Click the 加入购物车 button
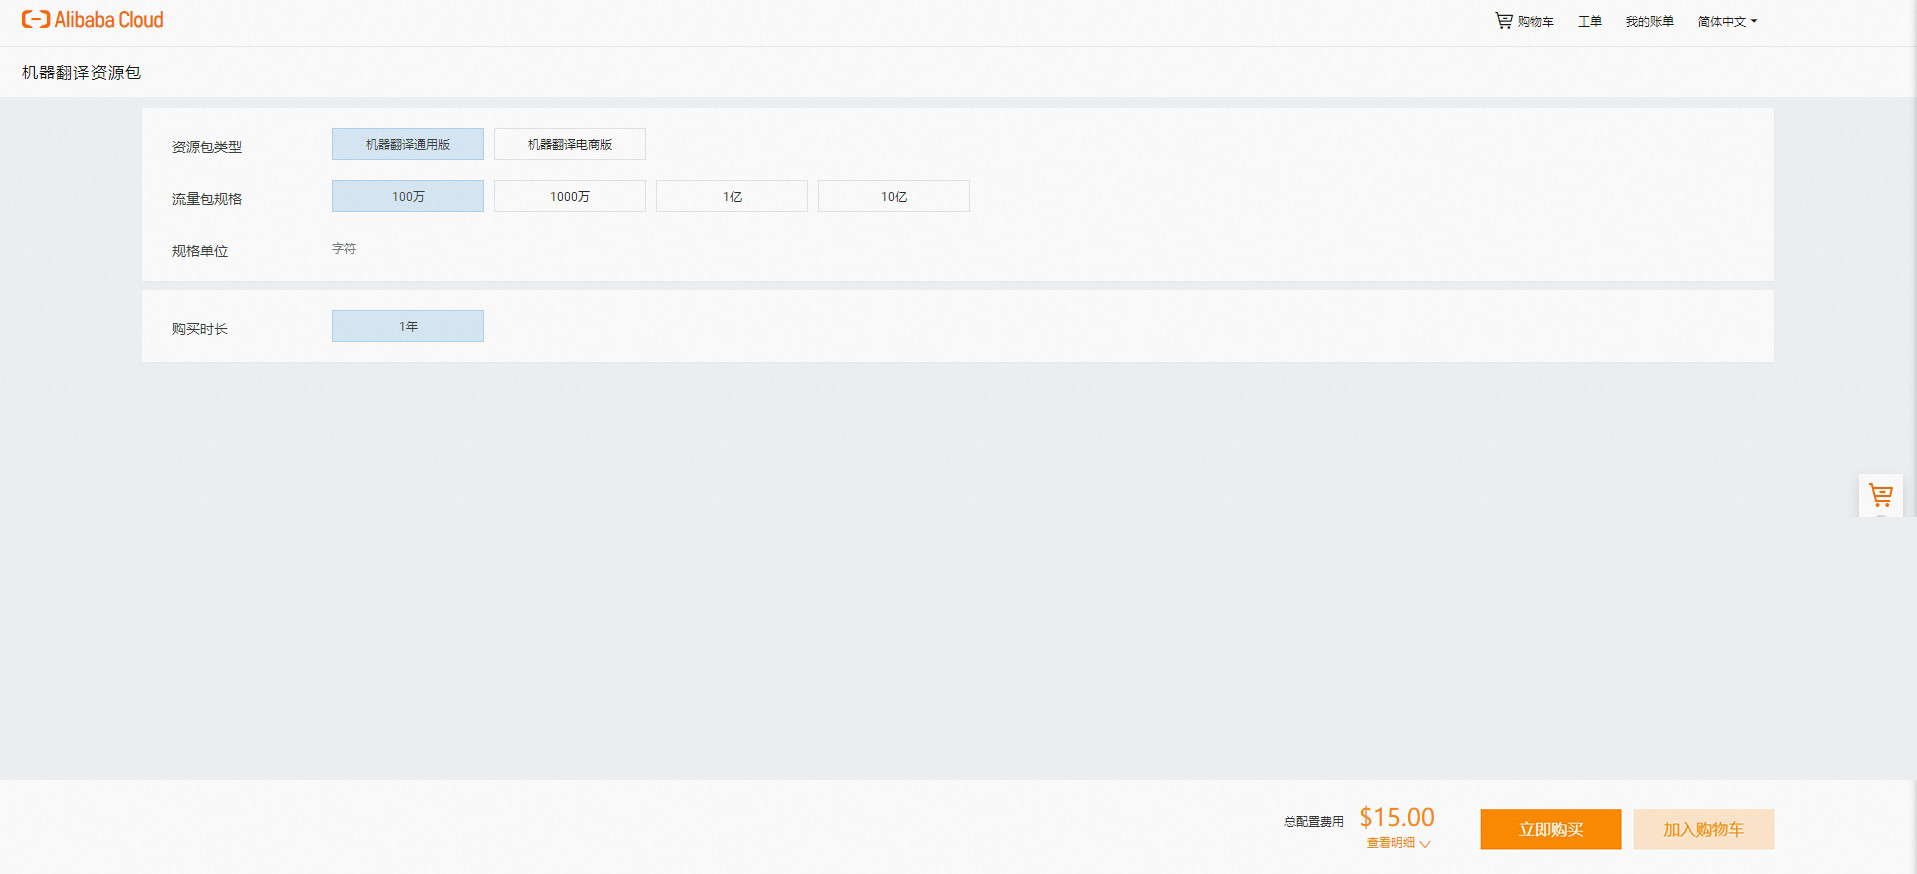 (1704, 829)
